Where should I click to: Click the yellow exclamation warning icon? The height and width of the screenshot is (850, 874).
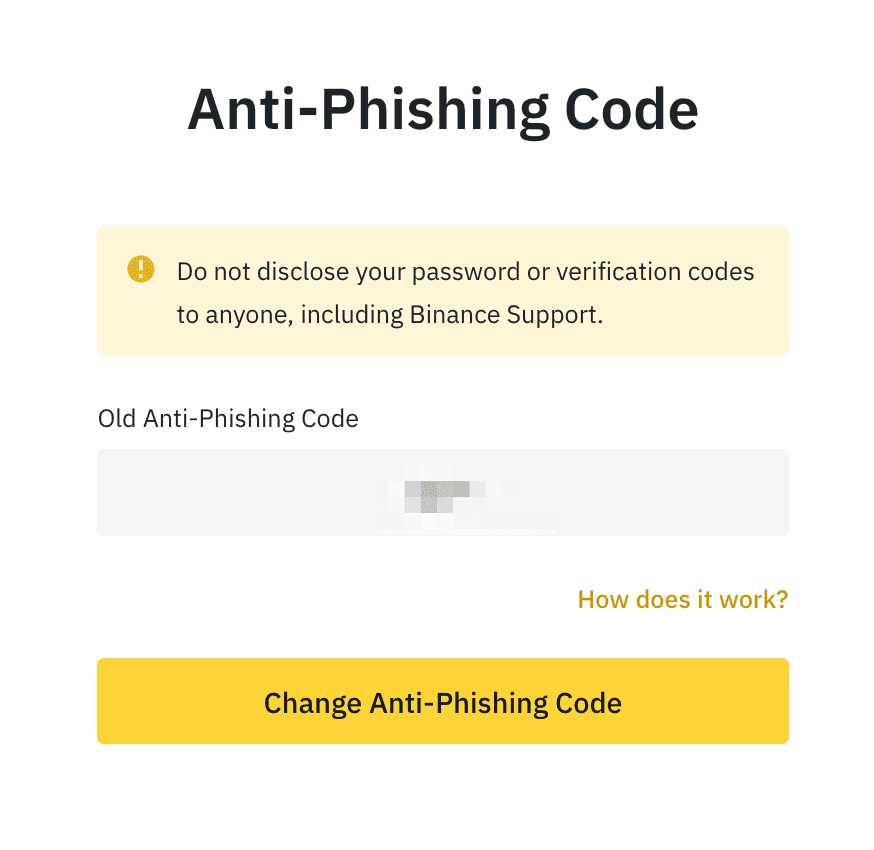click(142, 269)
